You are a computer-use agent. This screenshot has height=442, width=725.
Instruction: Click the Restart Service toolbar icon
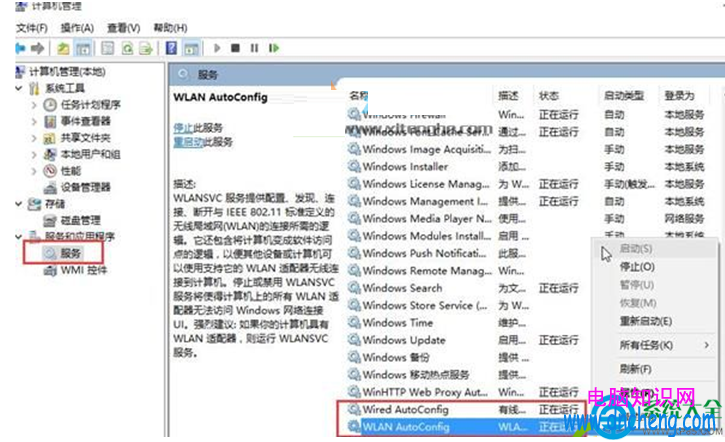point(274,48)
